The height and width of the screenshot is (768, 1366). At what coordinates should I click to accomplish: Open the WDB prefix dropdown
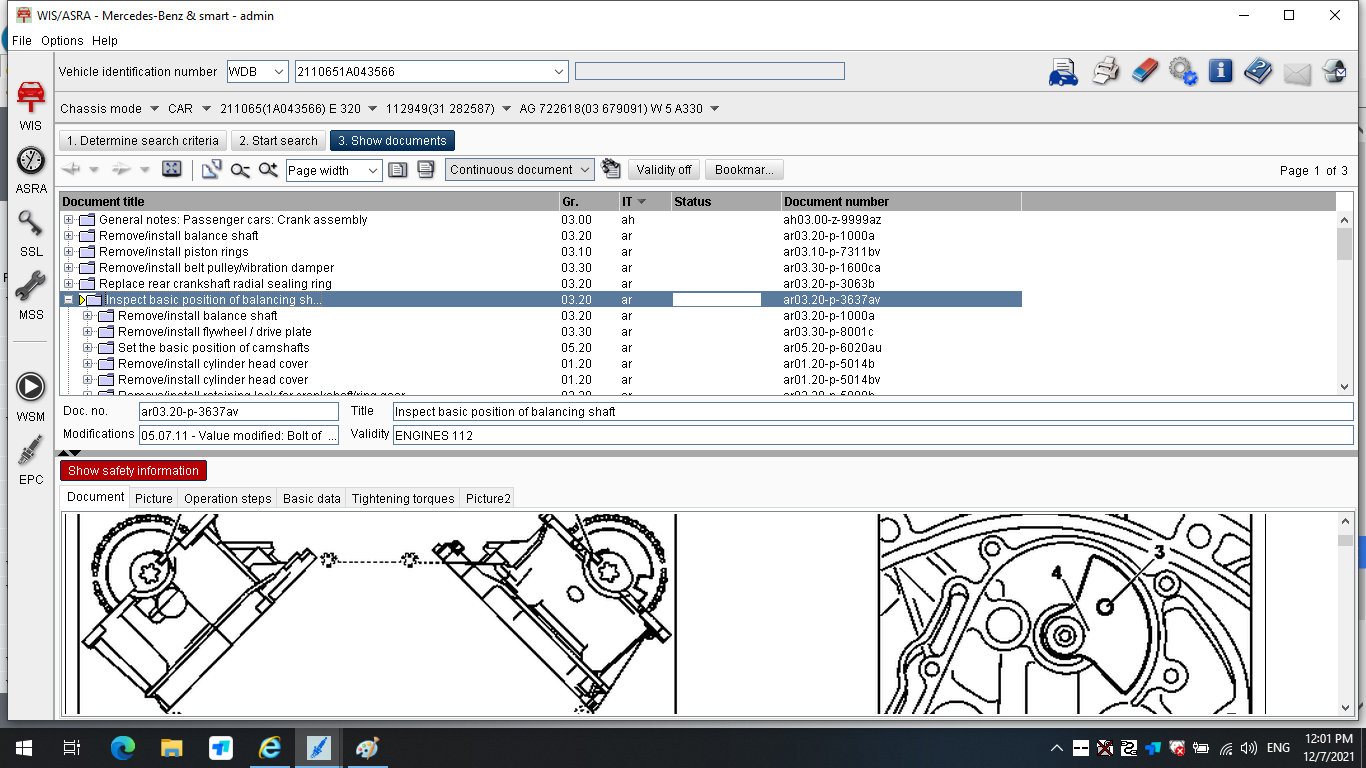pos(279,72)
